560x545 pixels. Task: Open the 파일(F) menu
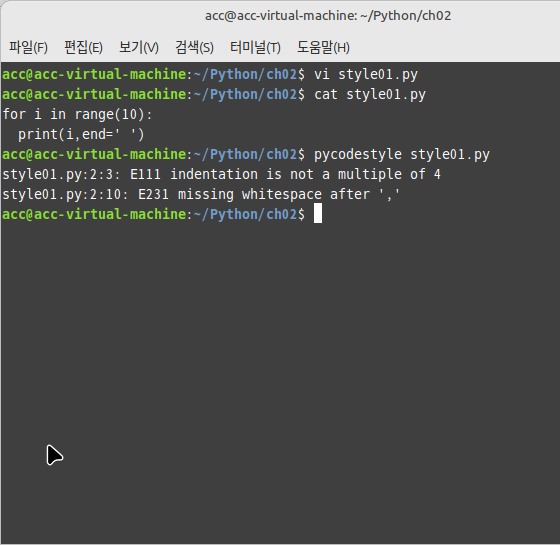pyautogui.click(x=28, y=47)
